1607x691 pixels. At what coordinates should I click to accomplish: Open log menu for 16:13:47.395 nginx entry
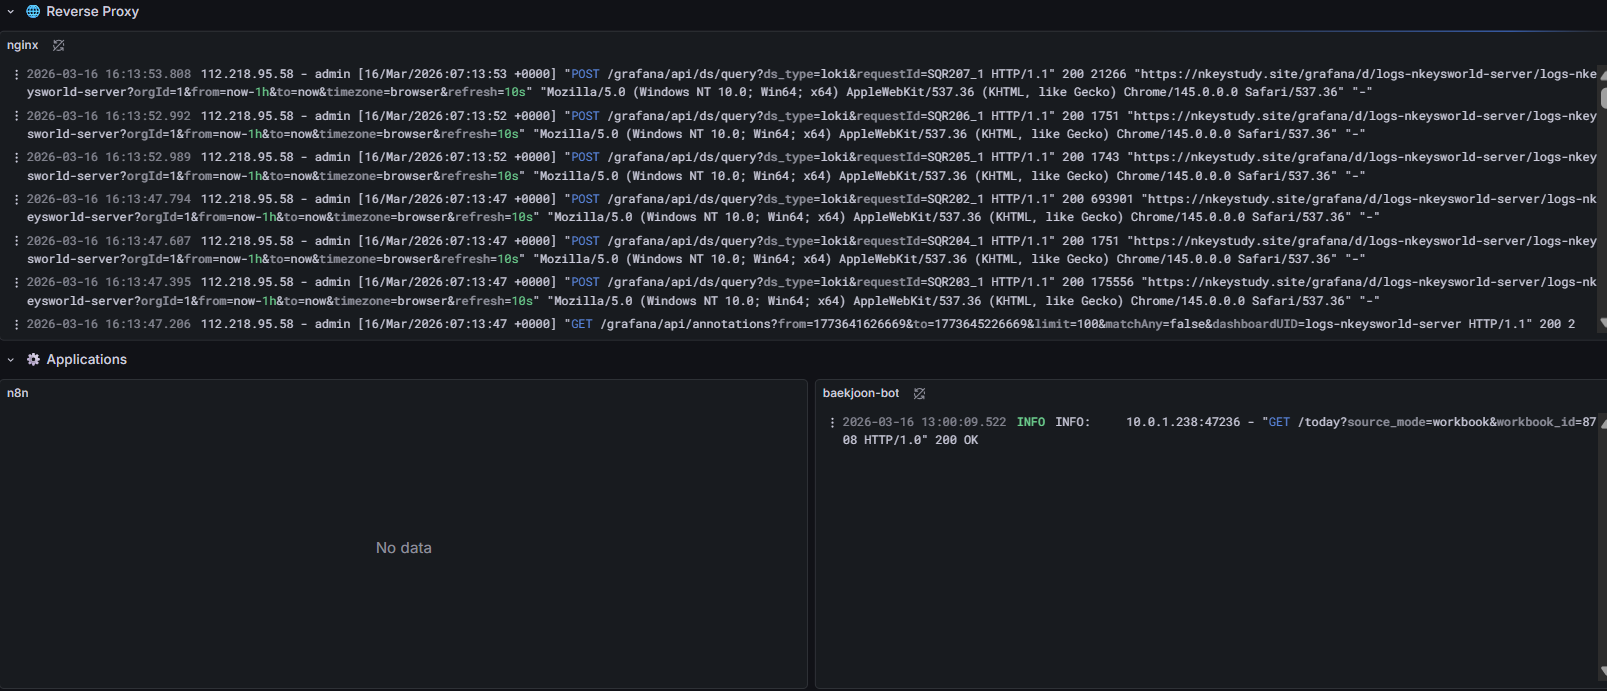16,283
